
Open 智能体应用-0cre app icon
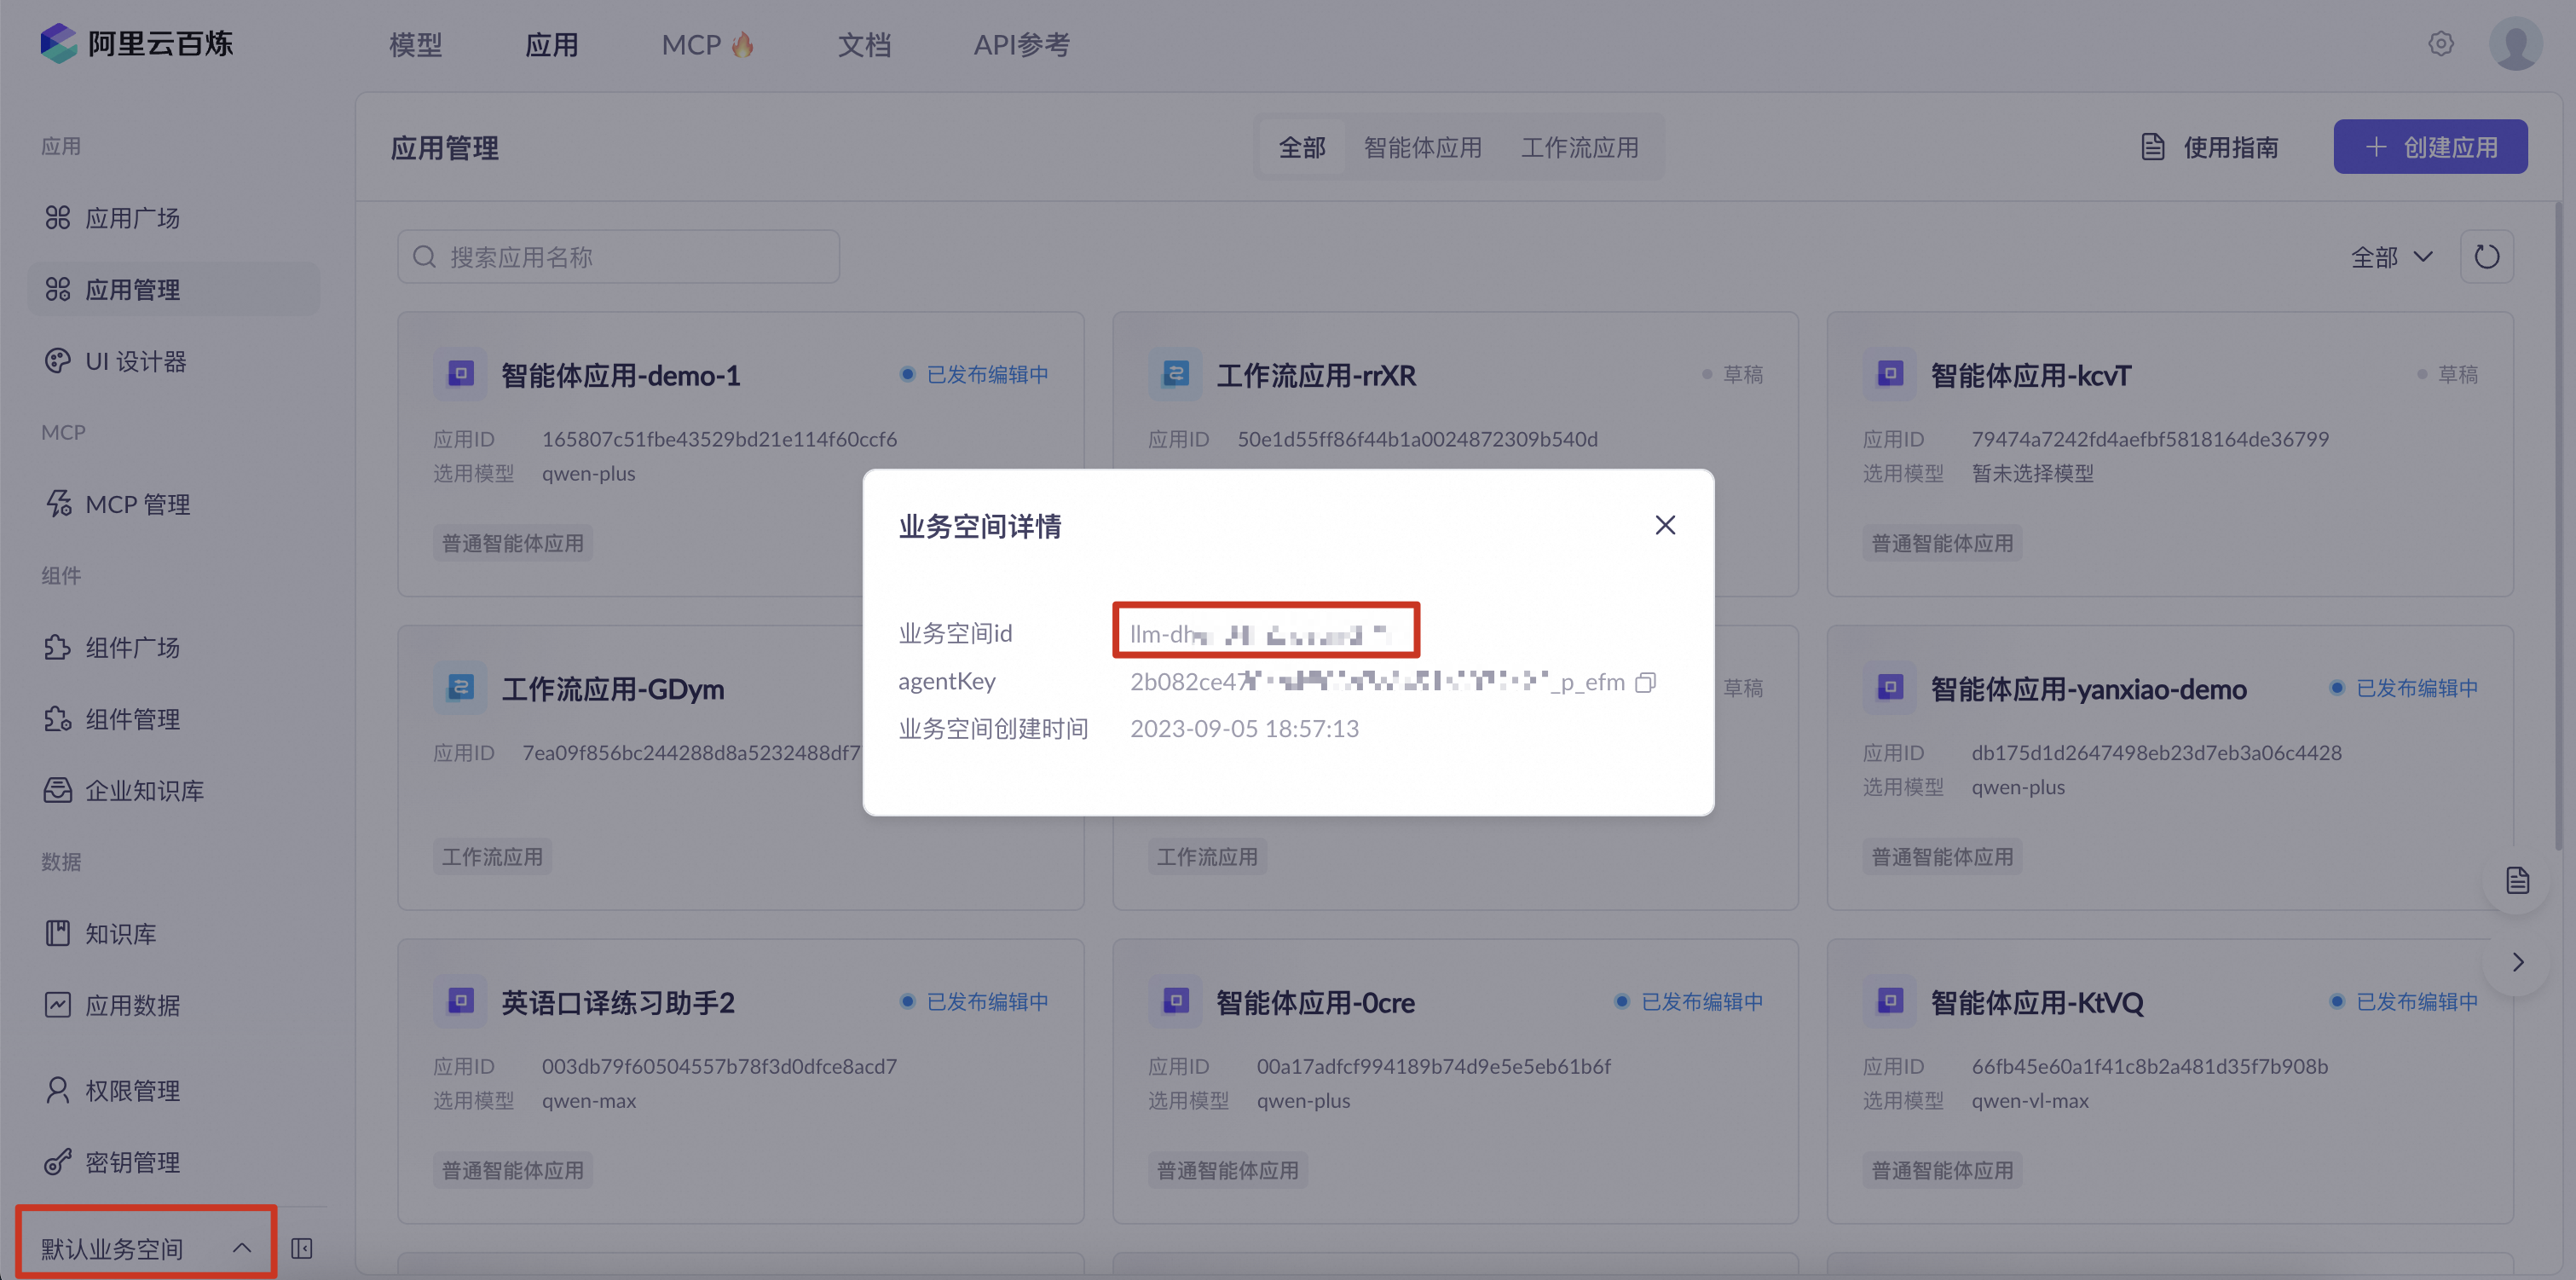(x=1175, y=1001)
